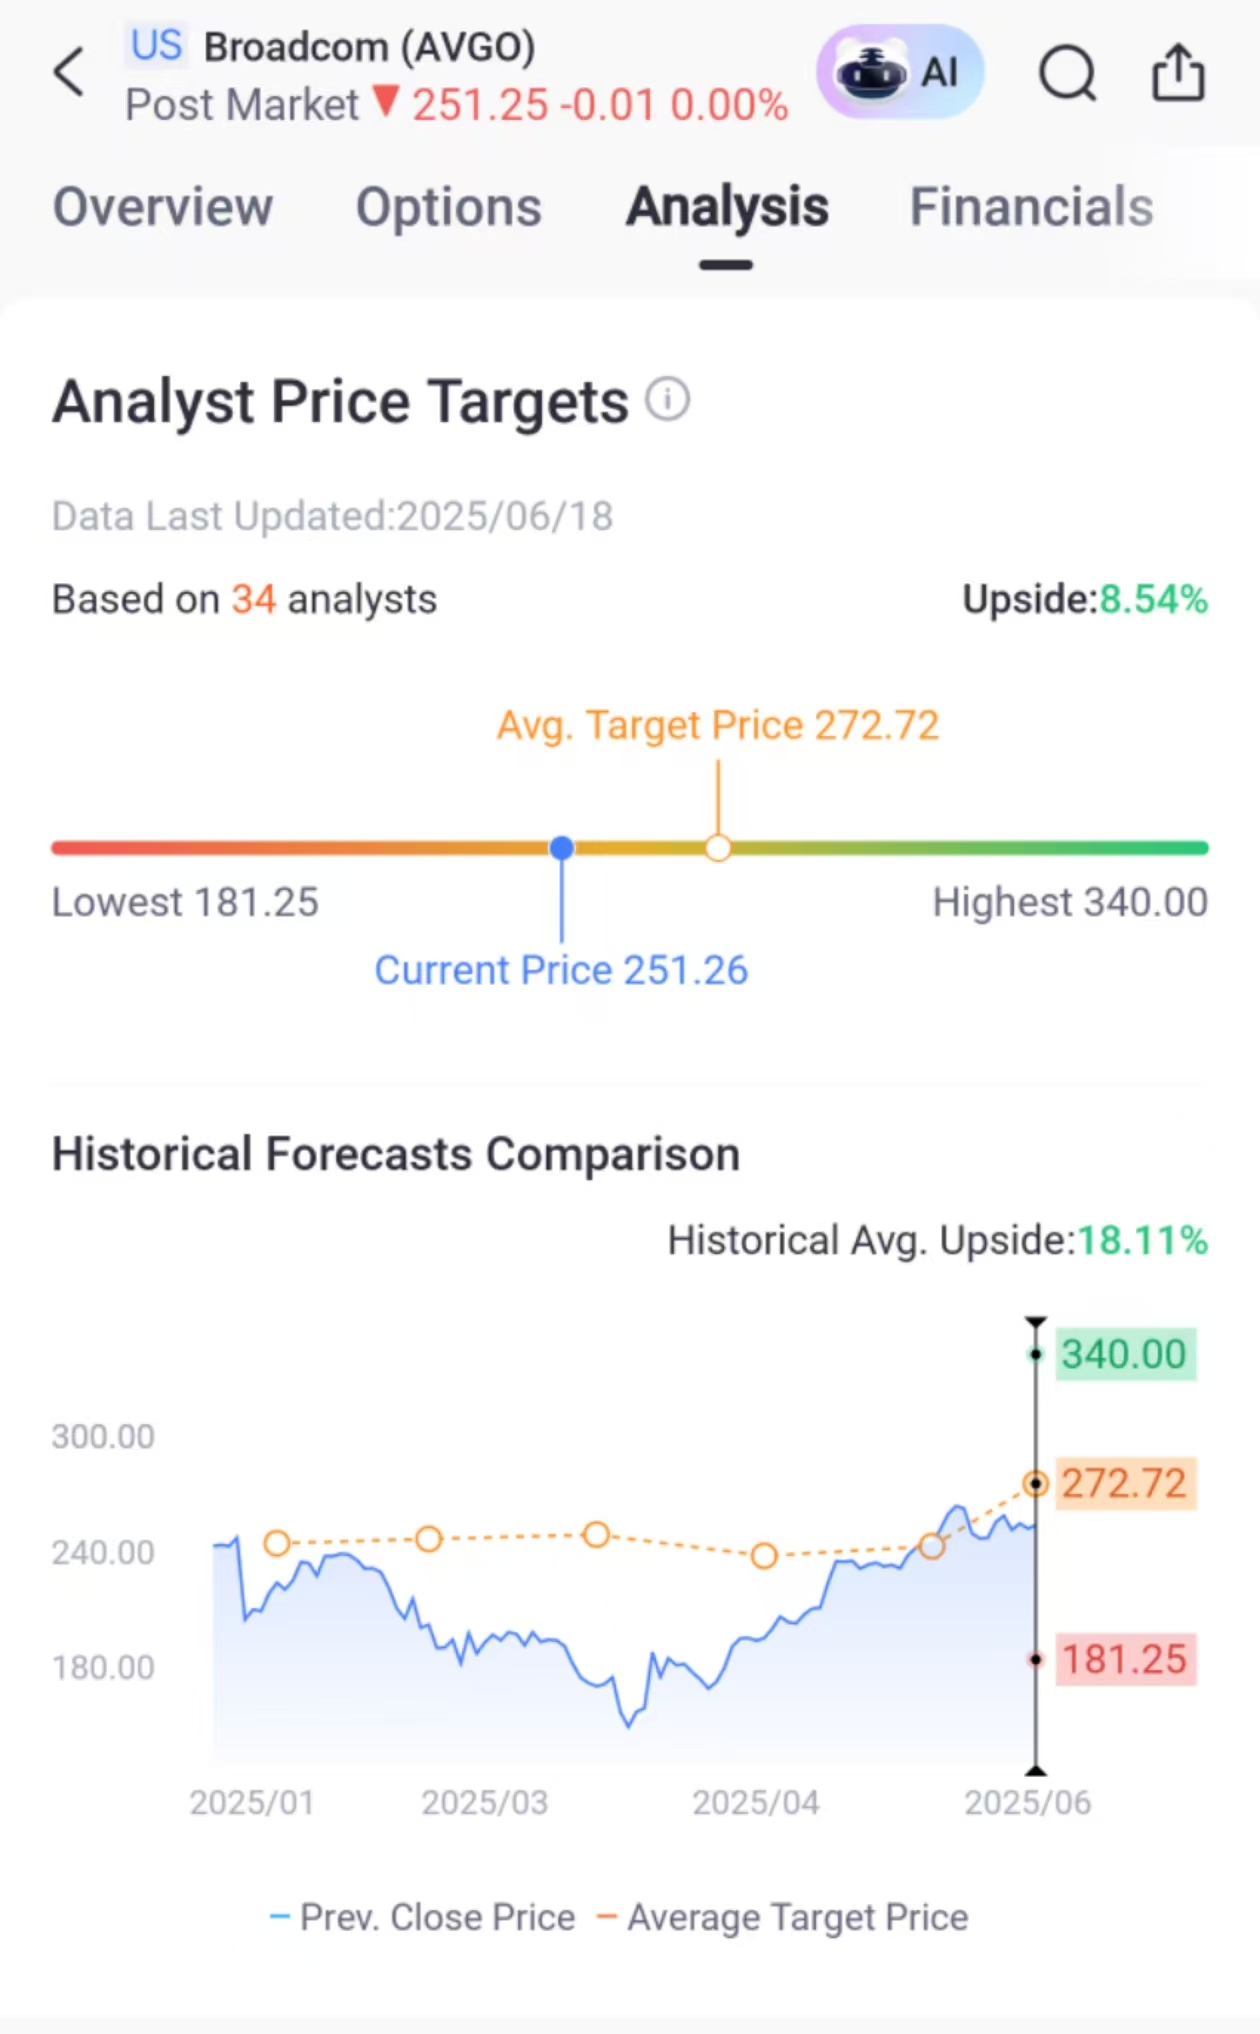Tap the Avg. Target Price 272.72 label
The width and height of the screenshot is (1260, 2034).
pos(718,725)
